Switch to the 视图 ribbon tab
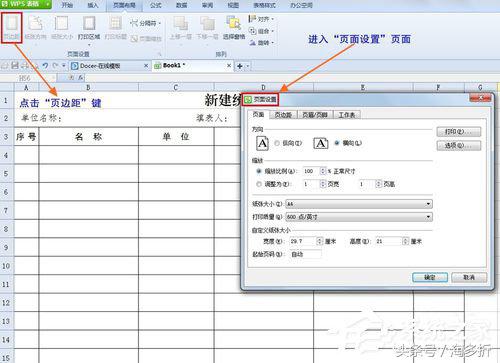500x363 pixels. tap(233, 5)
